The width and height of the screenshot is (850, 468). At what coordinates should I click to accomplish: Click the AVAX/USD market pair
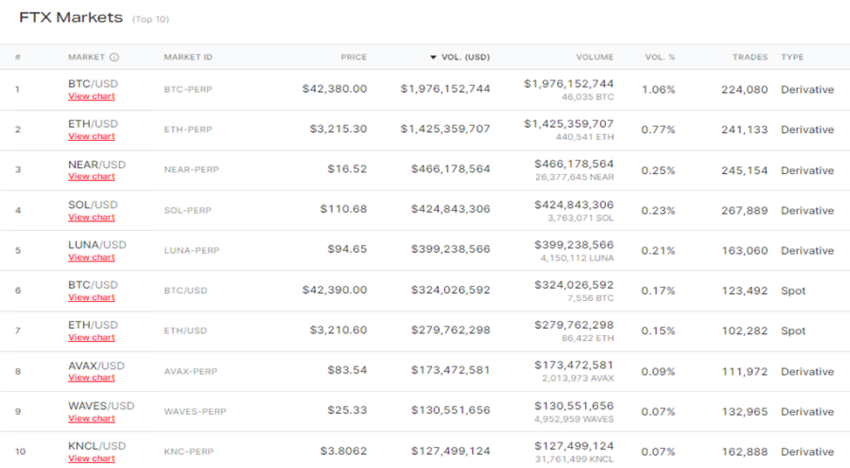point(97,366)
